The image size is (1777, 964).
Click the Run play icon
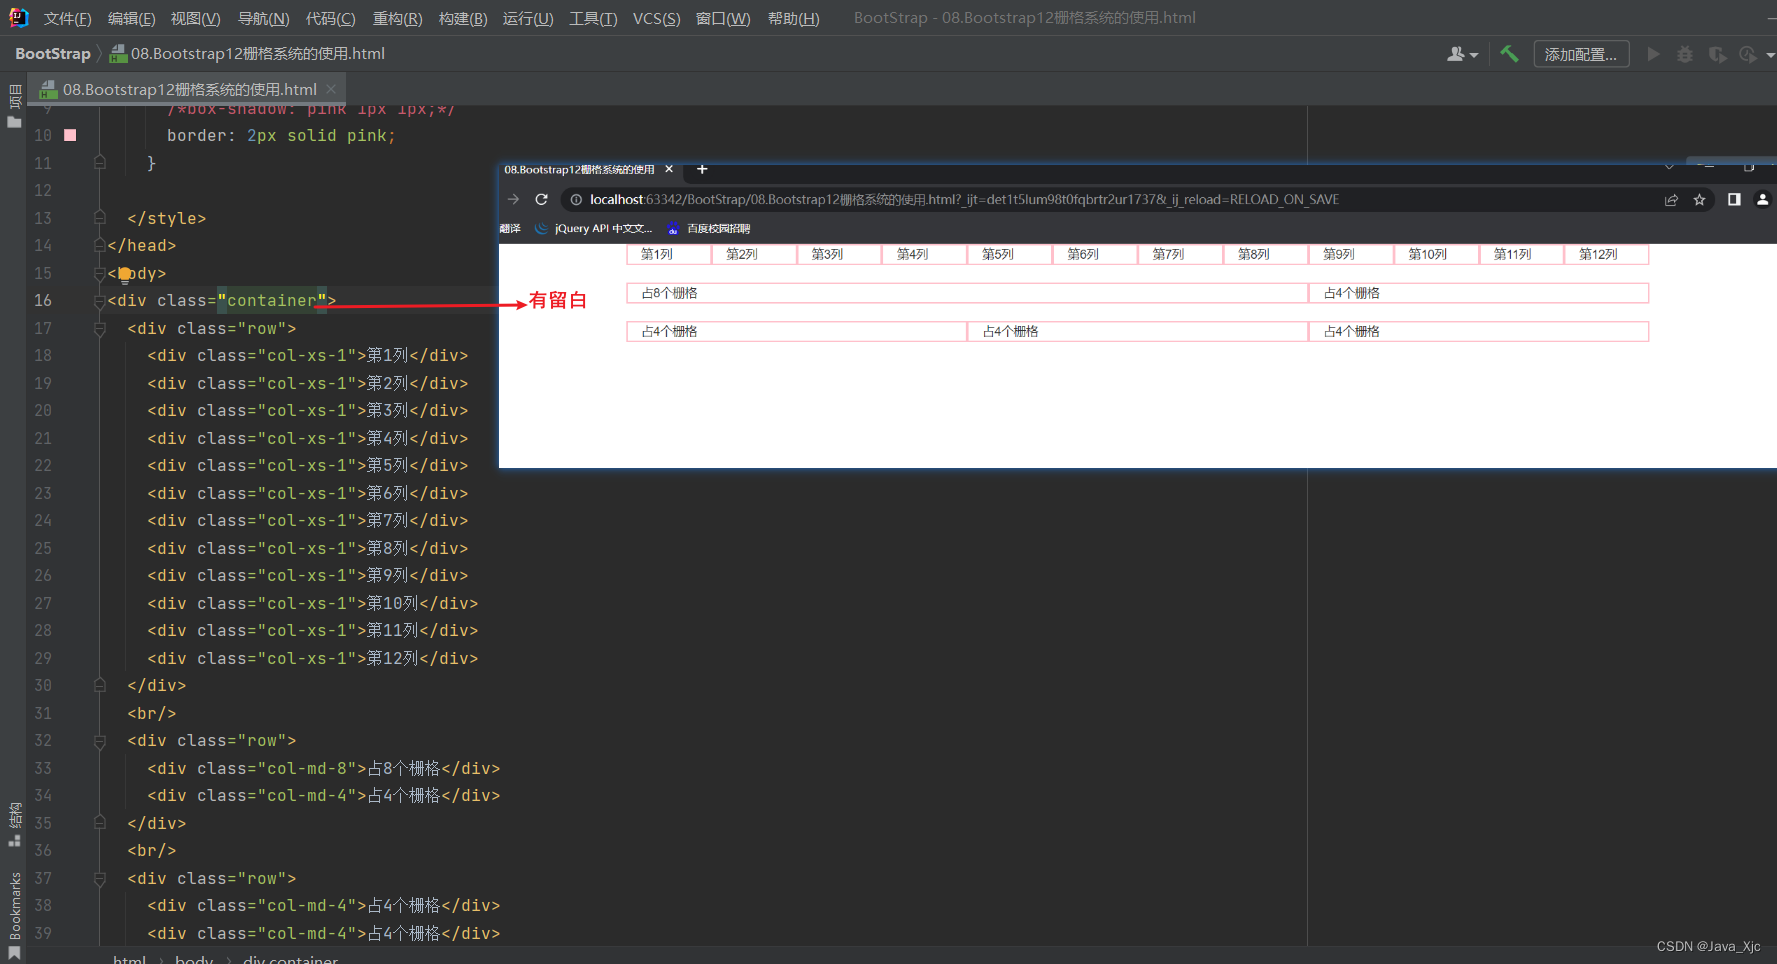(x=1653, y=54)
